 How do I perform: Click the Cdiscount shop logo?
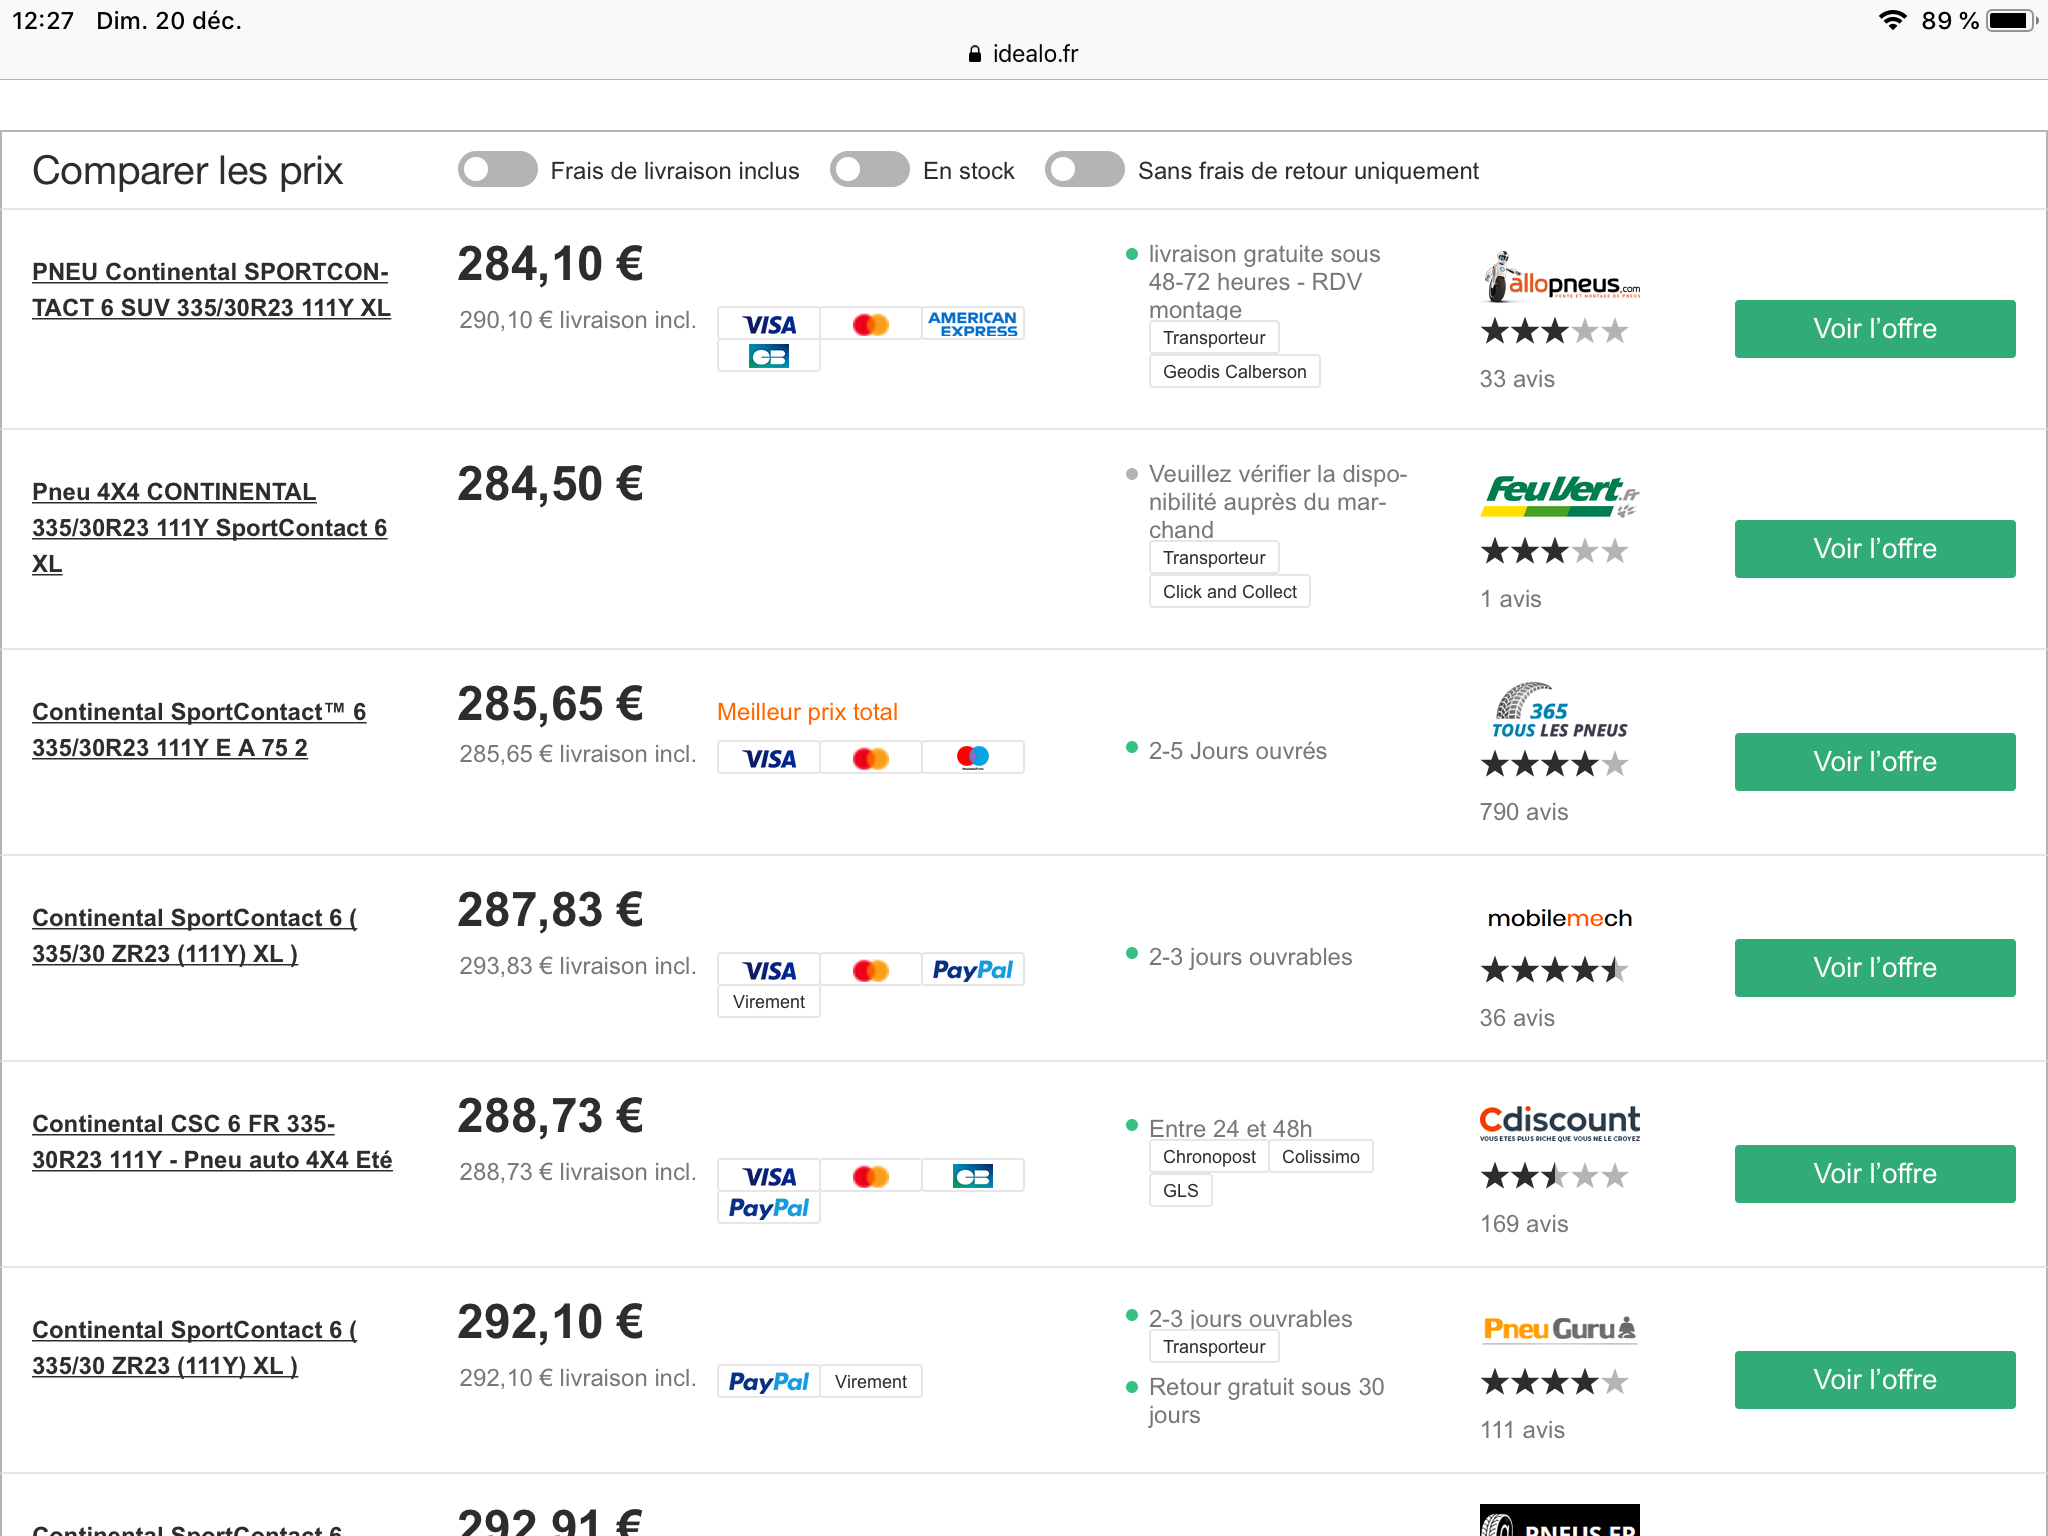click(1559, 1123)
